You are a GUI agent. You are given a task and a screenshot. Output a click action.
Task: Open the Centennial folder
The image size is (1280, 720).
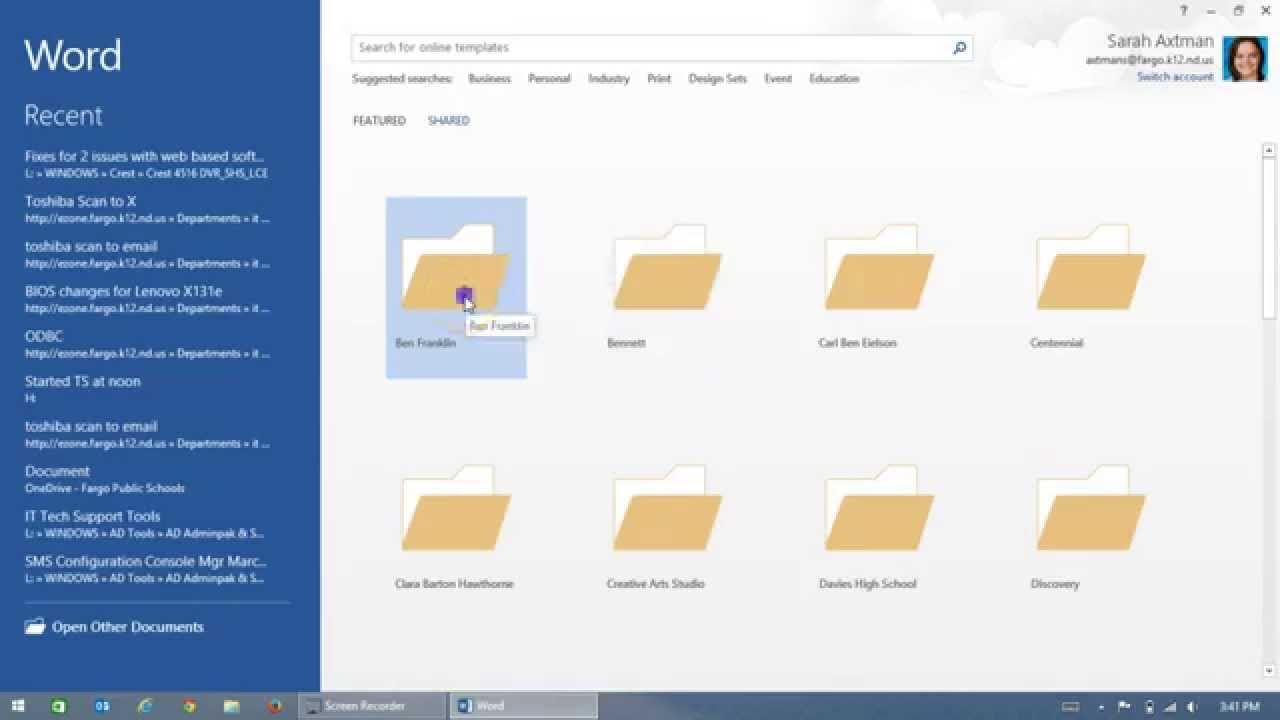1092,287
